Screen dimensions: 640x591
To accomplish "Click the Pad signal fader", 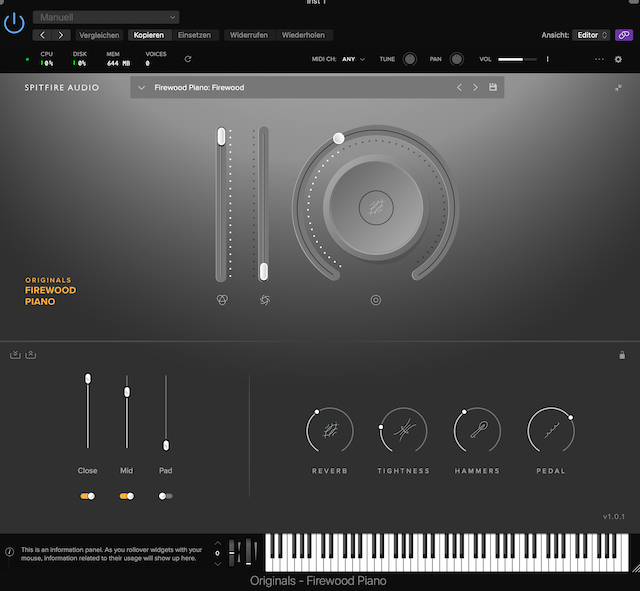I will [x=166, y=445].
